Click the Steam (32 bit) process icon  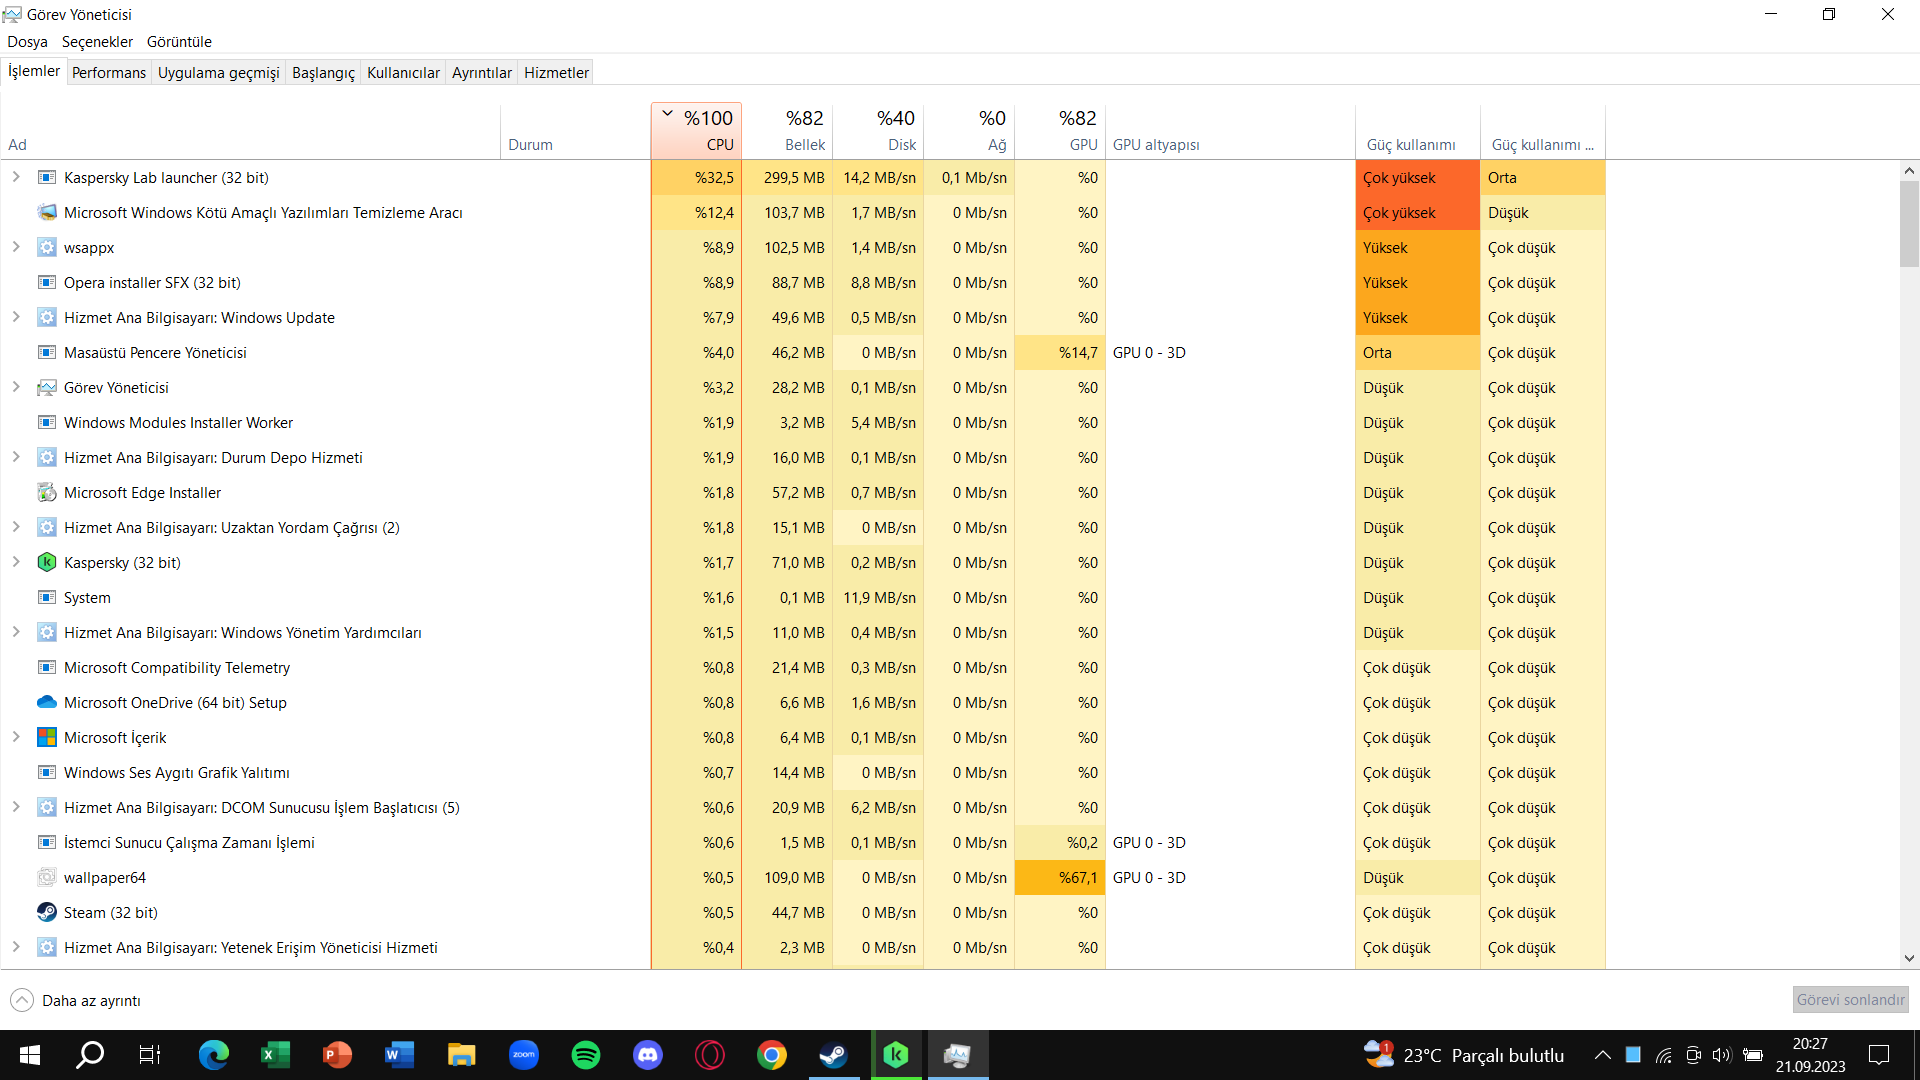tap(46, 912)
